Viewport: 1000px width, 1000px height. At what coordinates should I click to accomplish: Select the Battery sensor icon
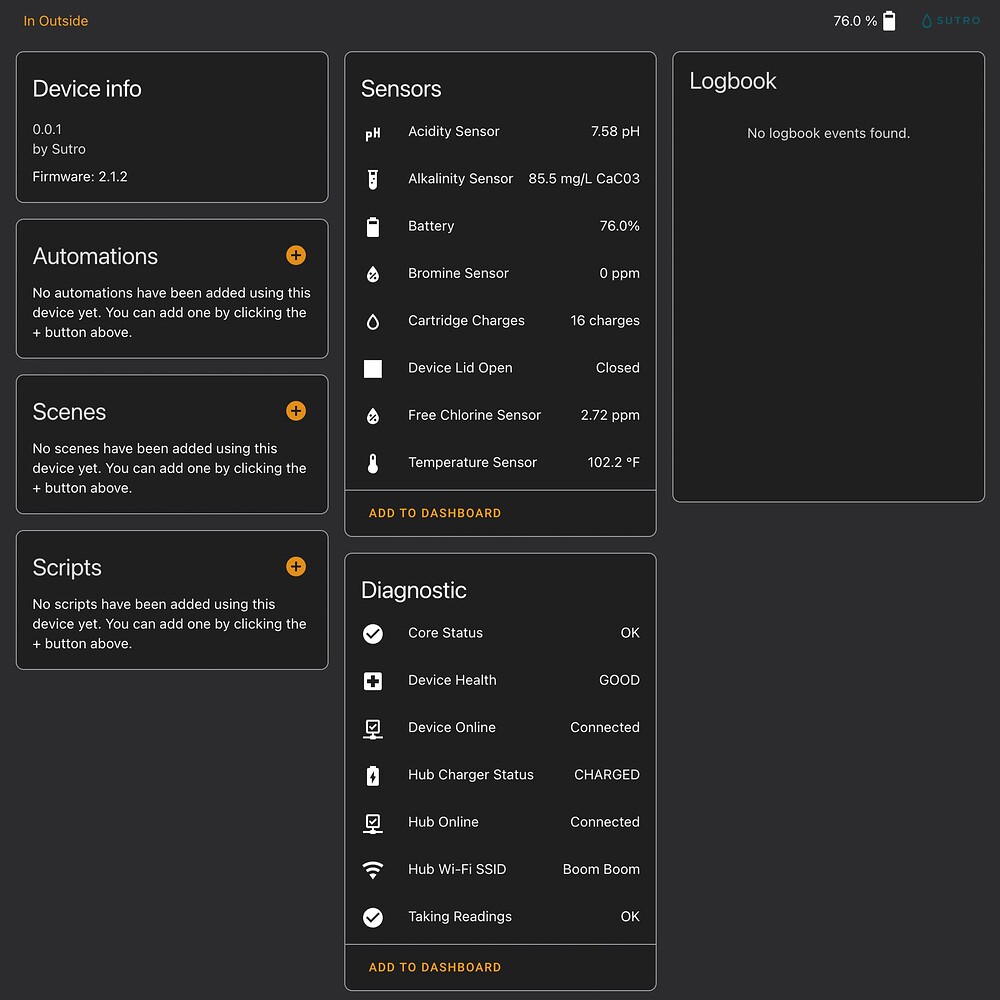[373, 226]
